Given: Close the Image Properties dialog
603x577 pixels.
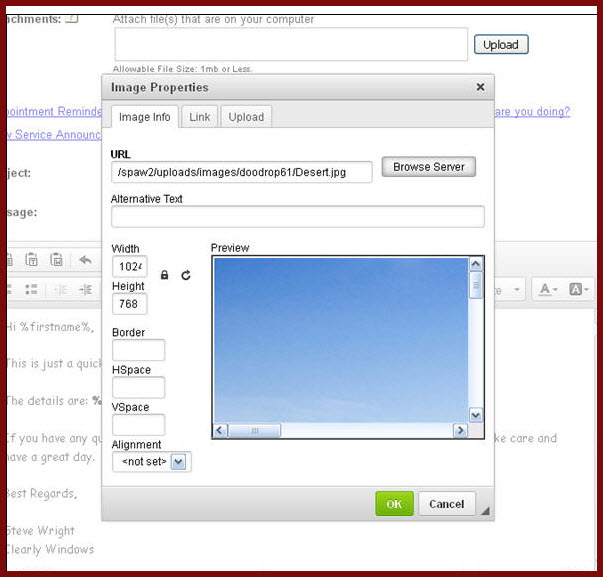Looking at the screenshot, I should tap(480, 87).
